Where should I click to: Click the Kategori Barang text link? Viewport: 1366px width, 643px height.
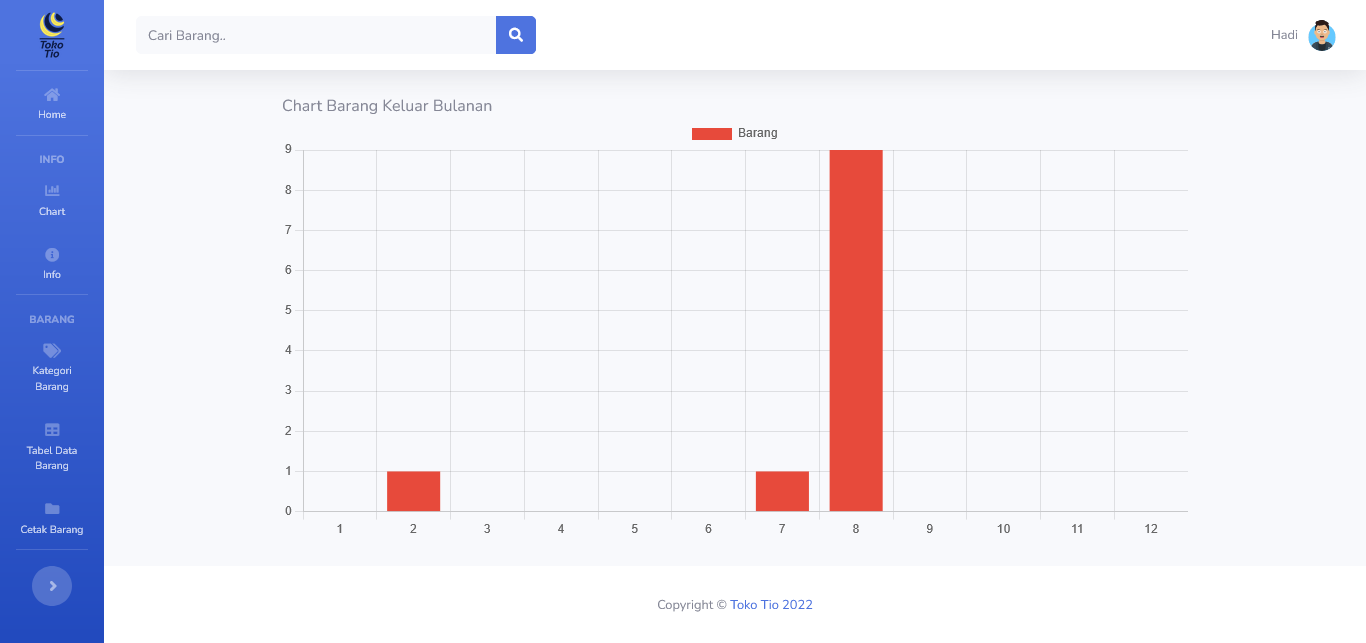tap(52, 378)
